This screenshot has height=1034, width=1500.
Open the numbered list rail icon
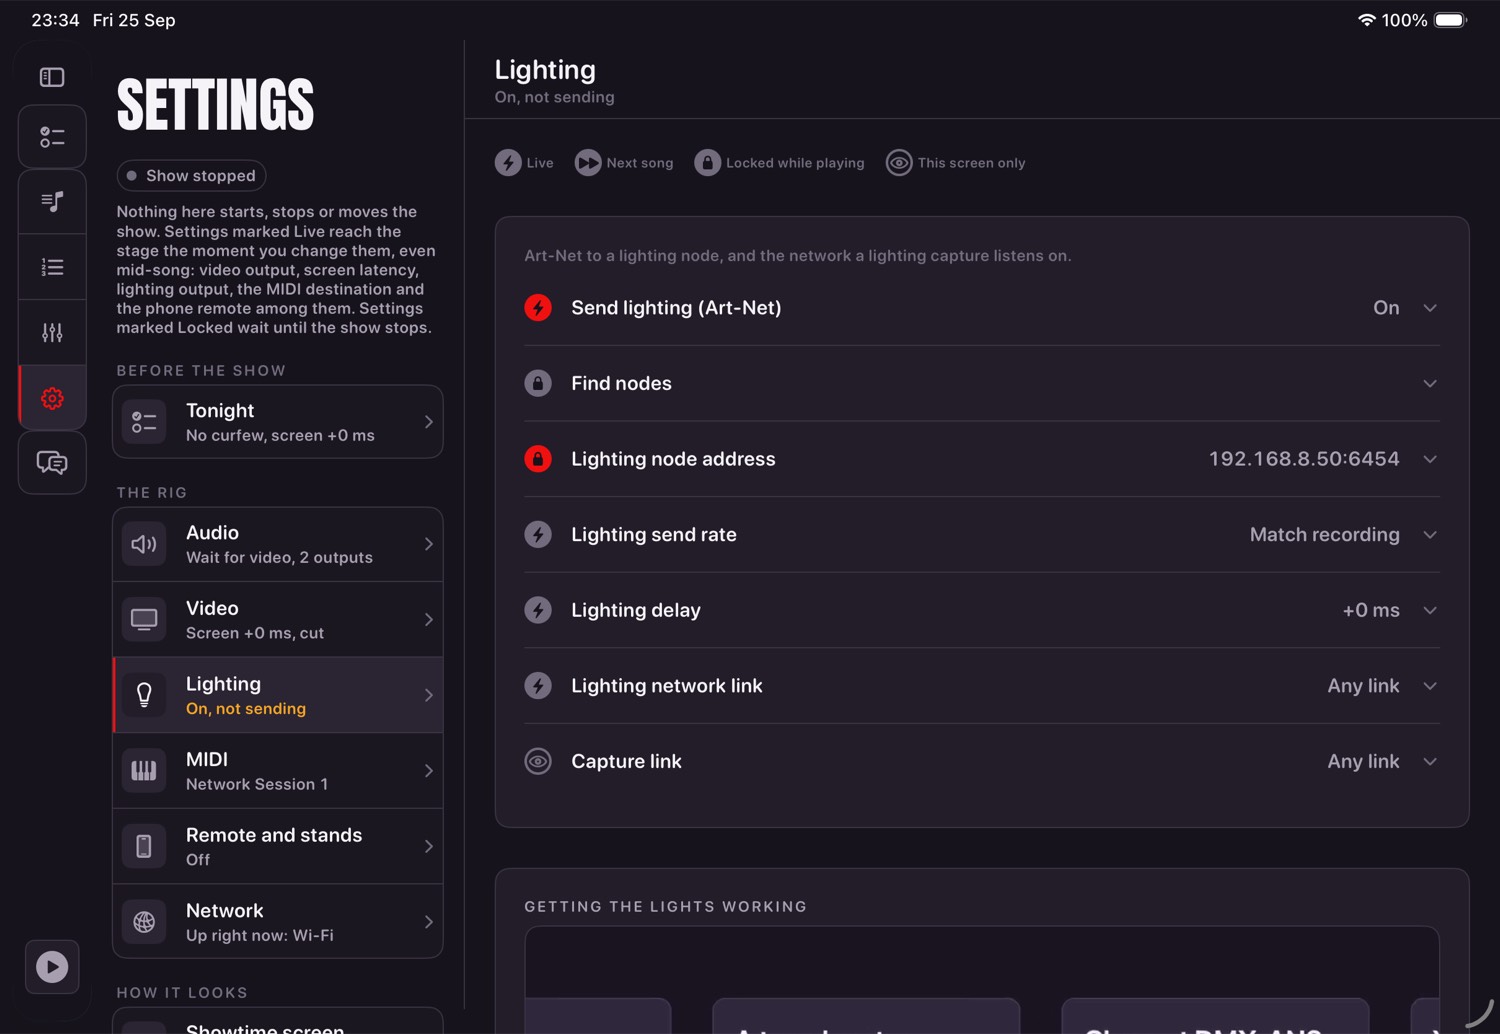coord(52,267)
